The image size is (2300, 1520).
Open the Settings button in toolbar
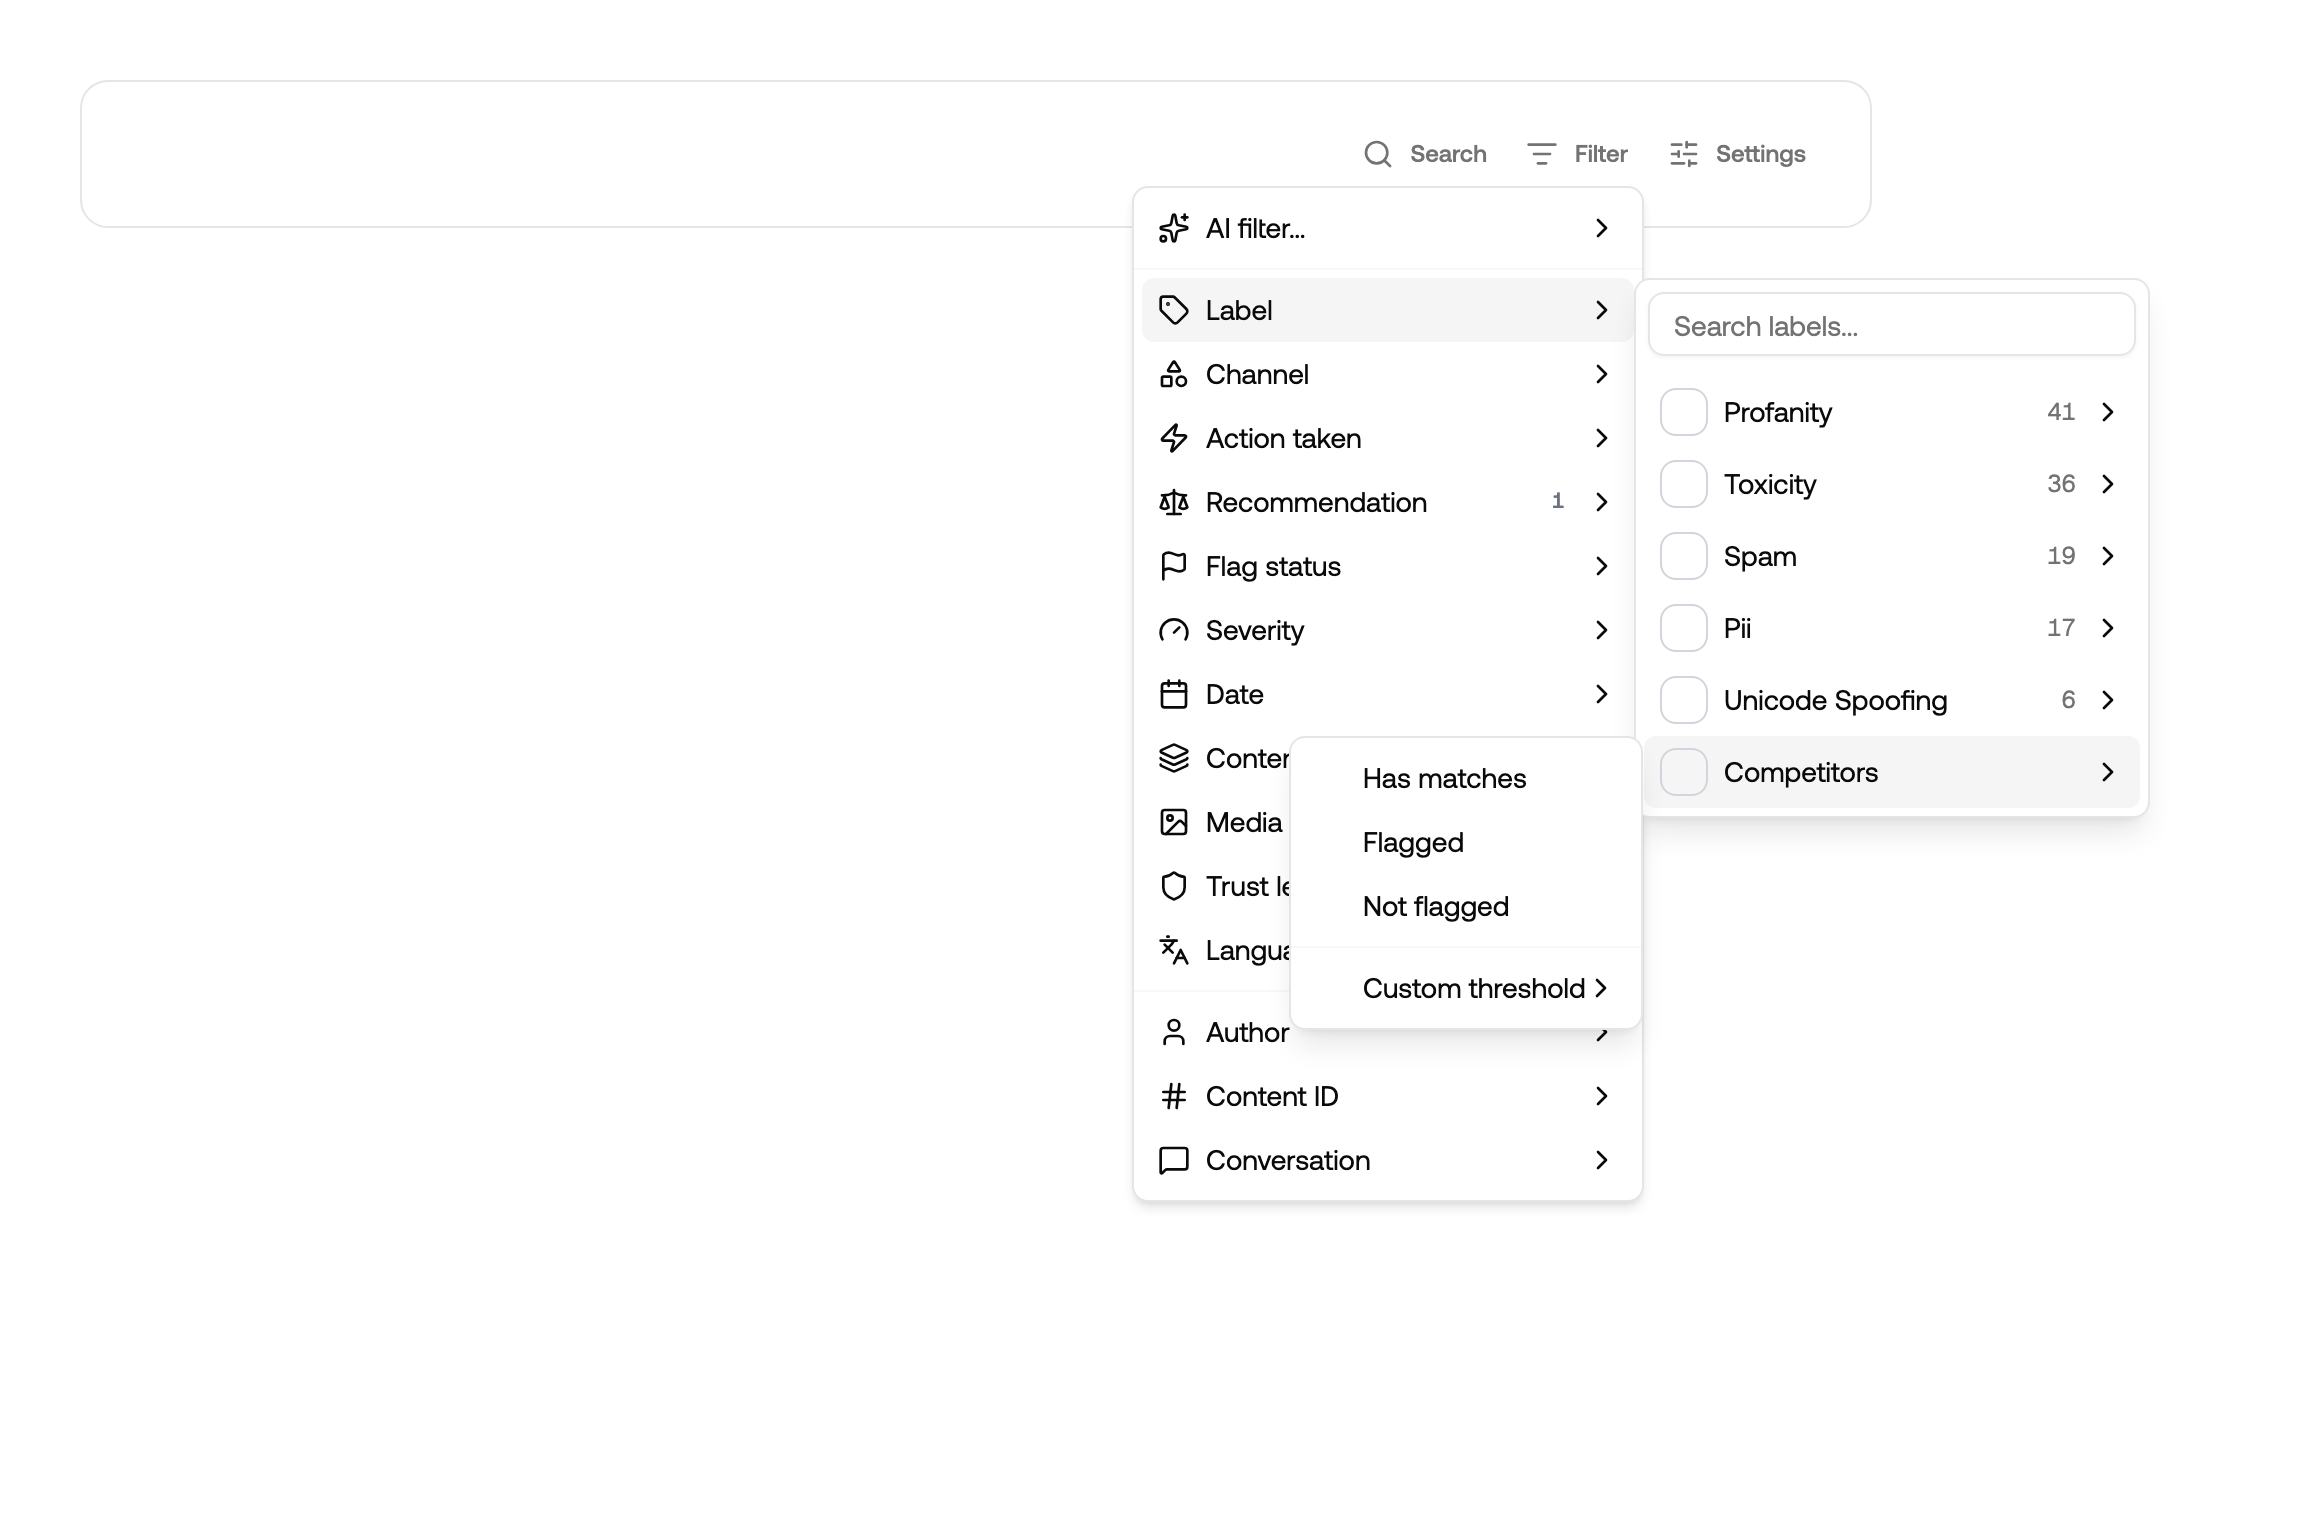pyautogui.click(x=1737, y=154)
